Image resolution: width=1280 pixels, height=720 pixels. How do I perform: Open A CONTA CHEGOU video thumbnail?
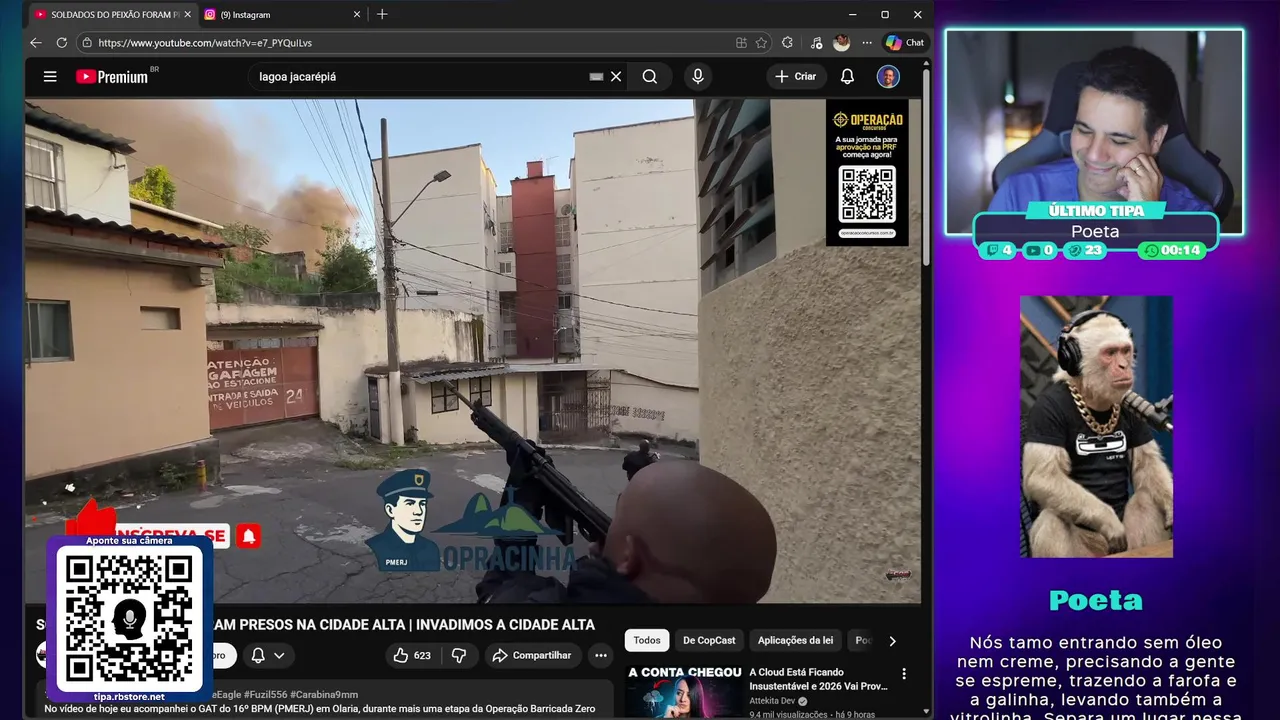(685, 691)
